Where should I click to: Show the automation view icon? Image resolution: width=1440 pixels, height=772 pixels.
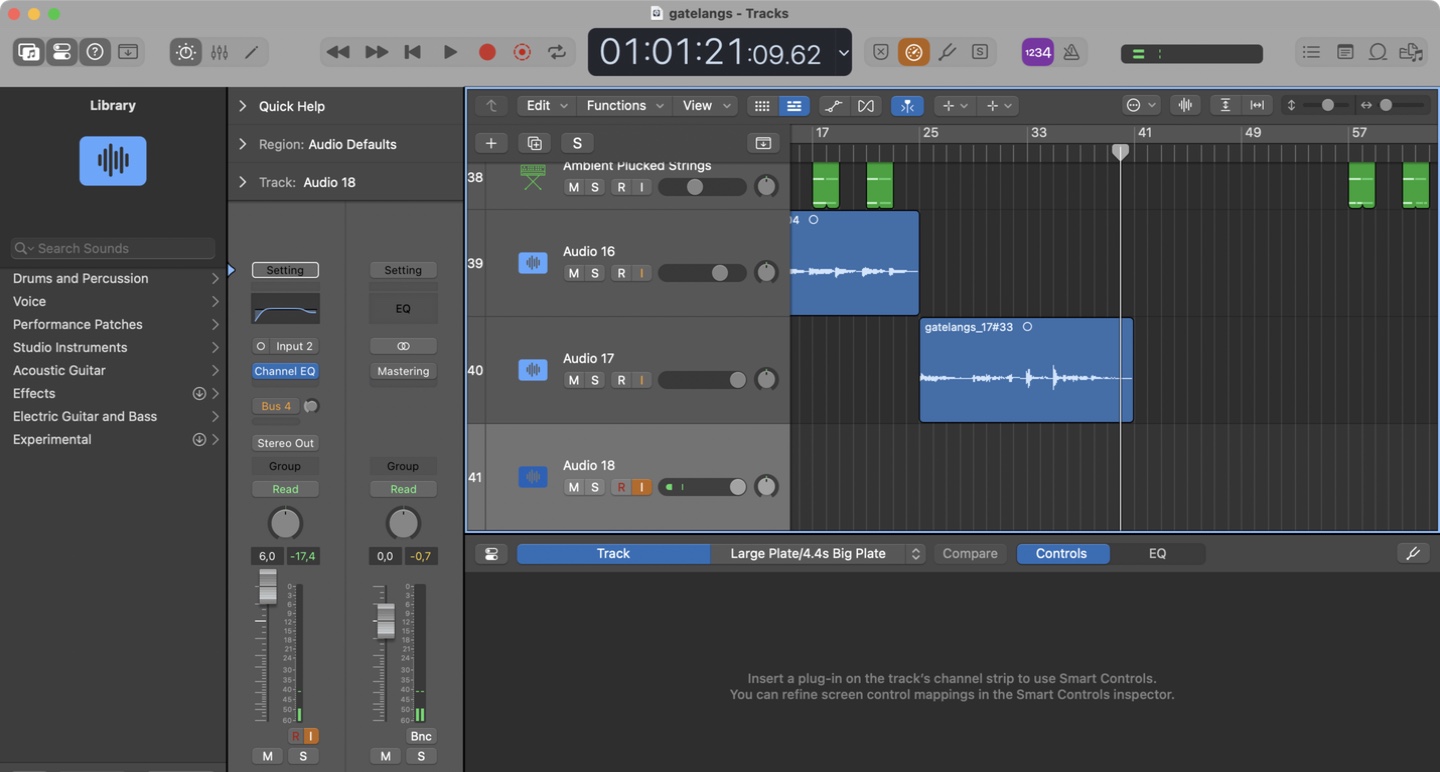click(x=833, y=106)
